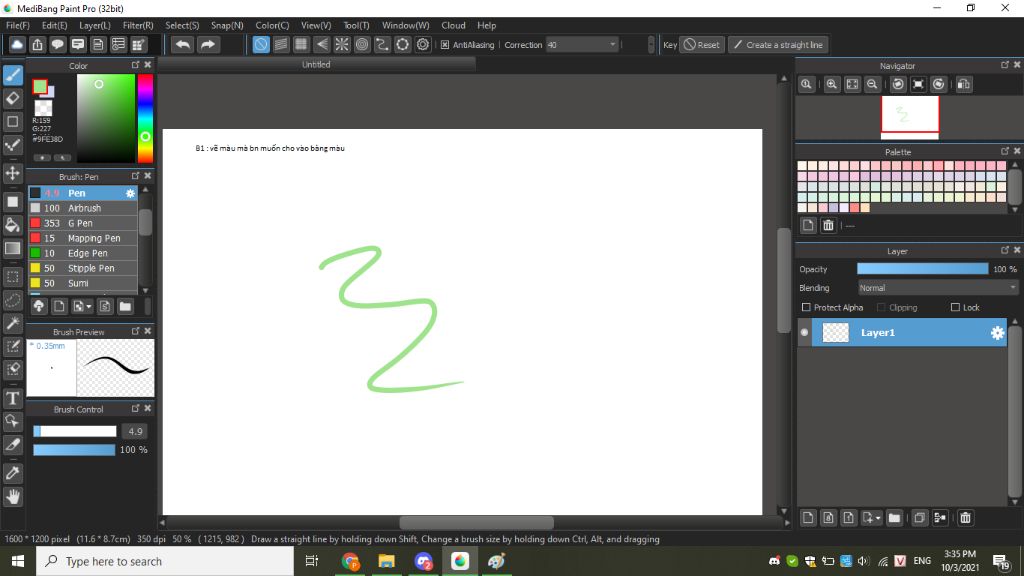
Task: Select the Edge Pen brush
Action: click(83, 253)
